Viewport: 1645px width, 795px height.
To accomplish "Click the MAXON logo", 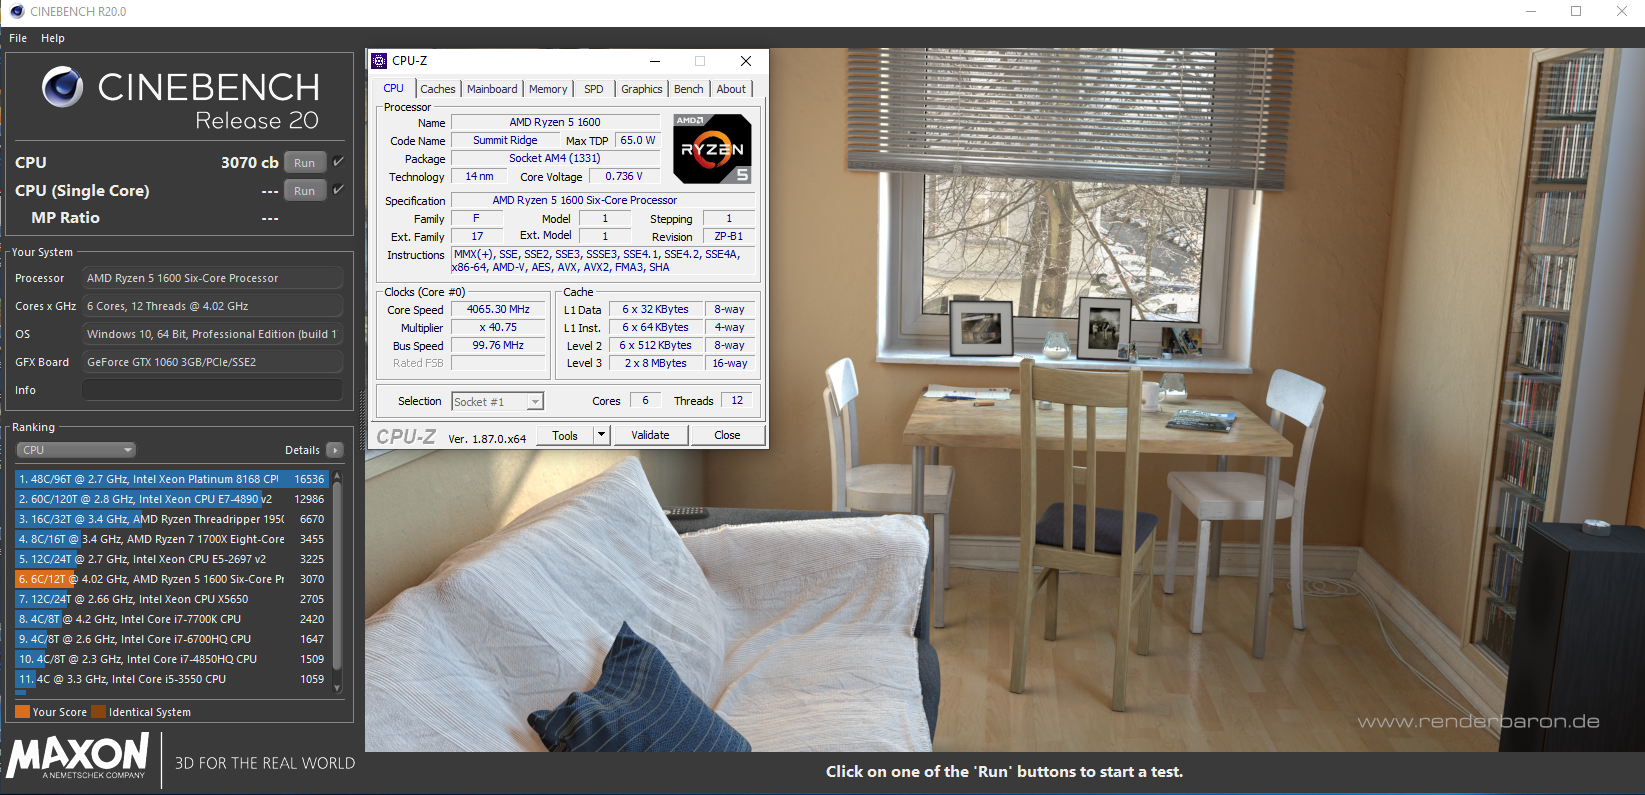I will tap(78, 757).
